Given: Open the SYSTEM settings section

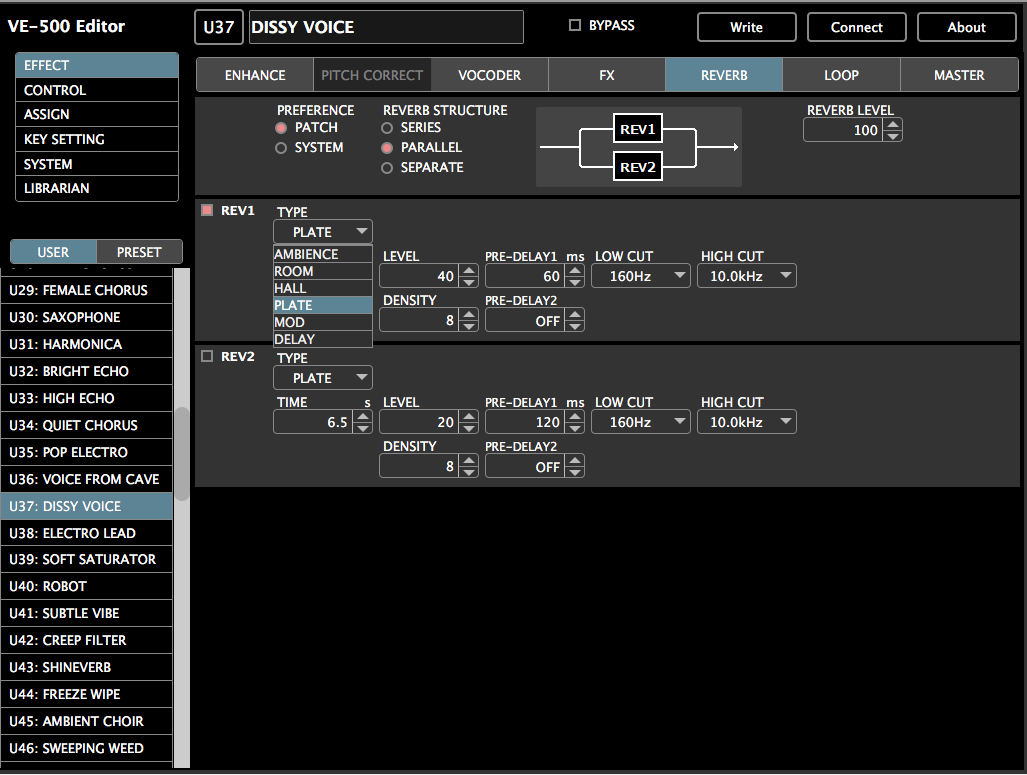Looking at the screenshot, I should [x=96, y=164].
